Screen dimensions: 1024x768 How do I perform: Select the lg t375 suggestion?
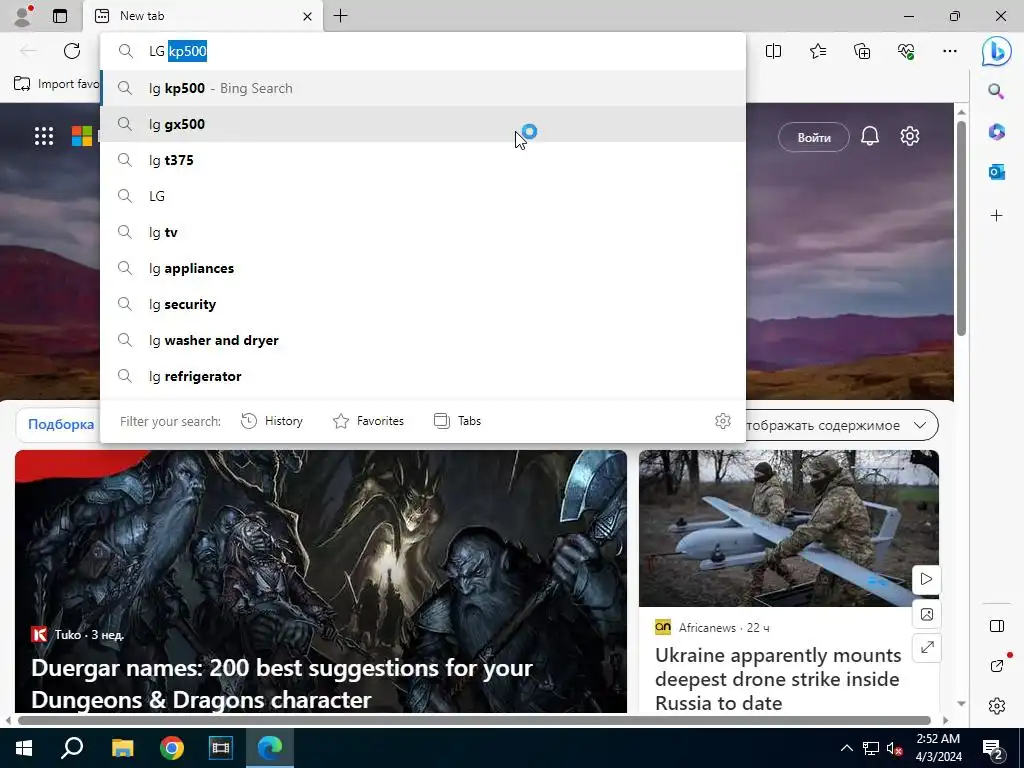(x=423, y=160)
